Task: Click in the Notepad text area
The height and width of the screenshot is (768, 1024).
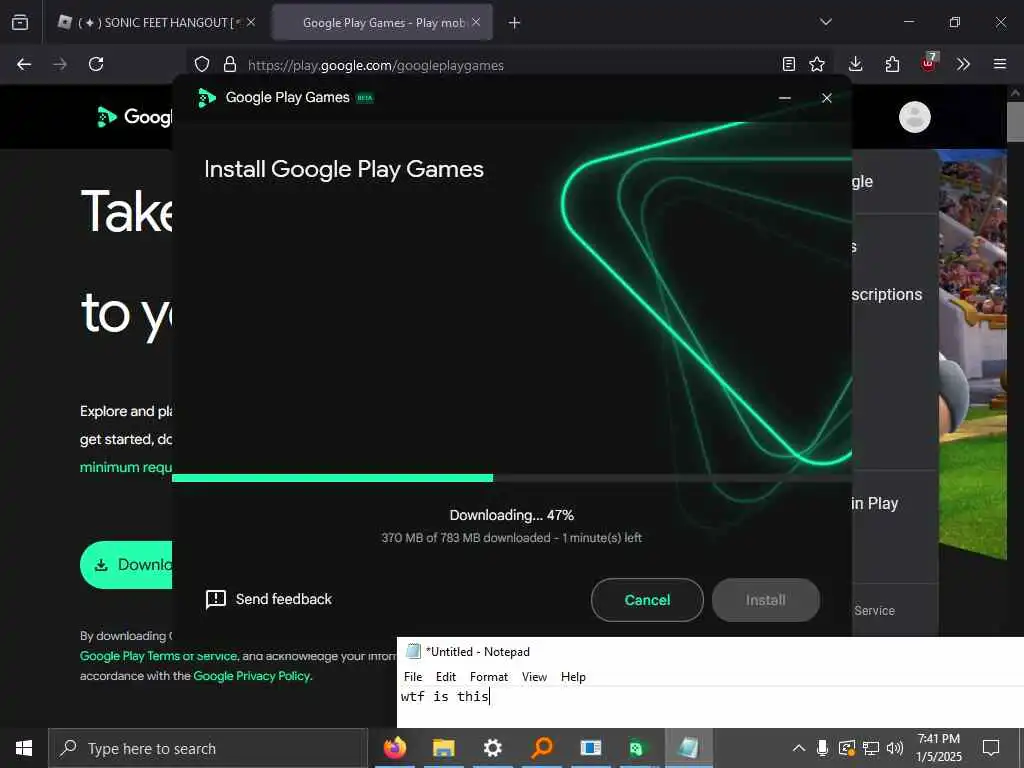Action: coord(711,707)
